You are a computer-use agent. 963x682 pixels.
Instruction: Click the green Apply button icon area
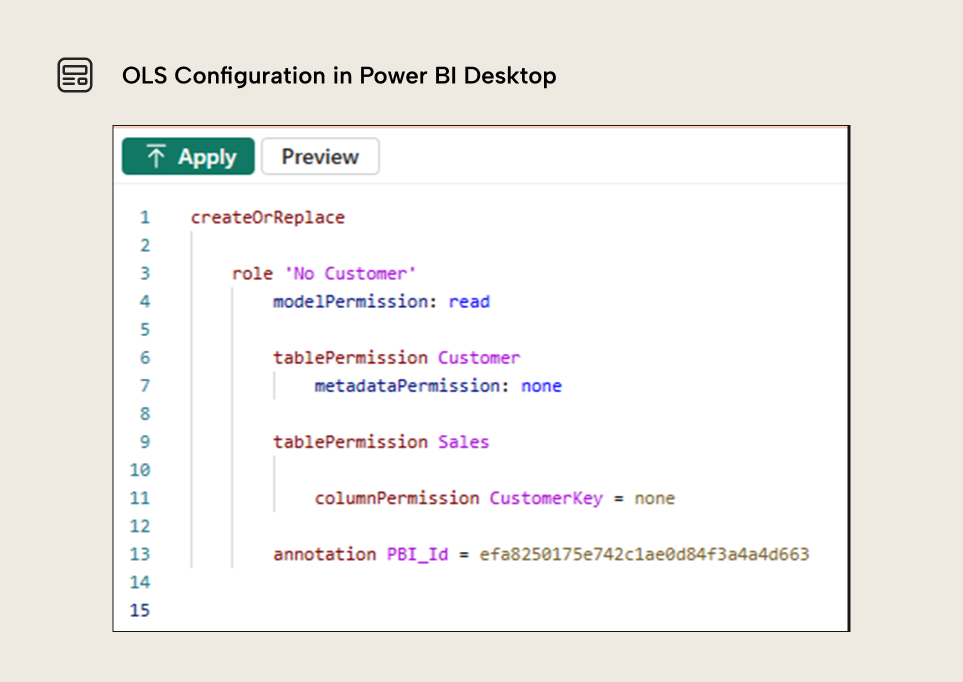[187, 156]
